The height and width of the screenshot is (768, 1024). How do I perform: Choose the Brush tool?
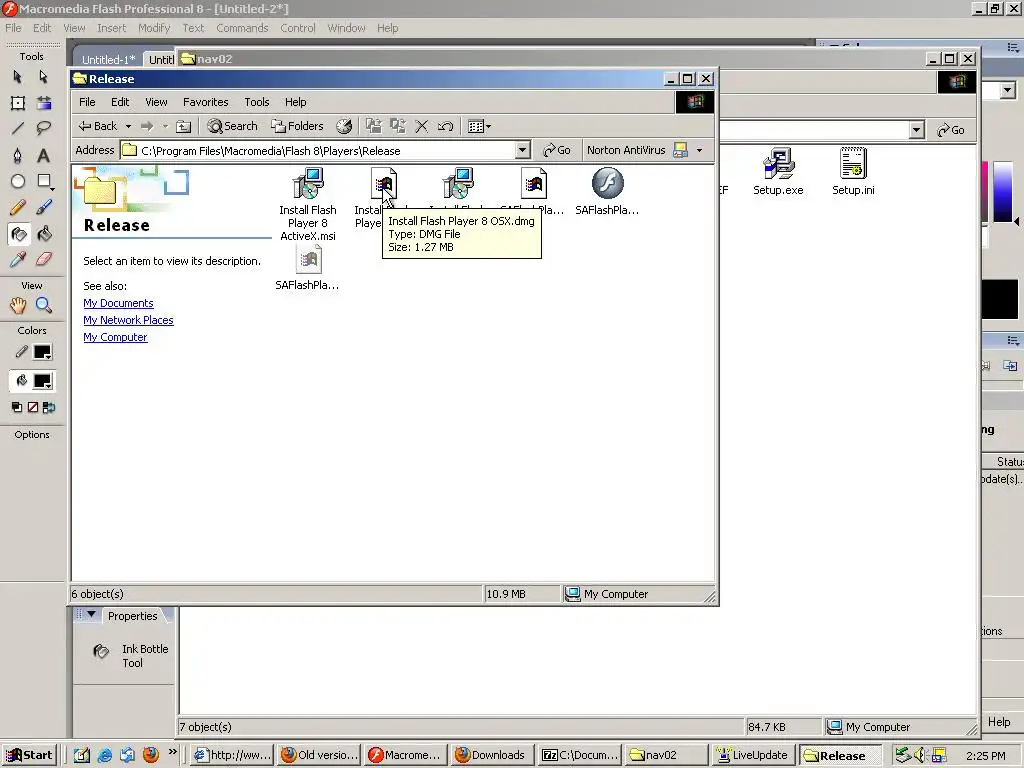(x=44, y=208)
